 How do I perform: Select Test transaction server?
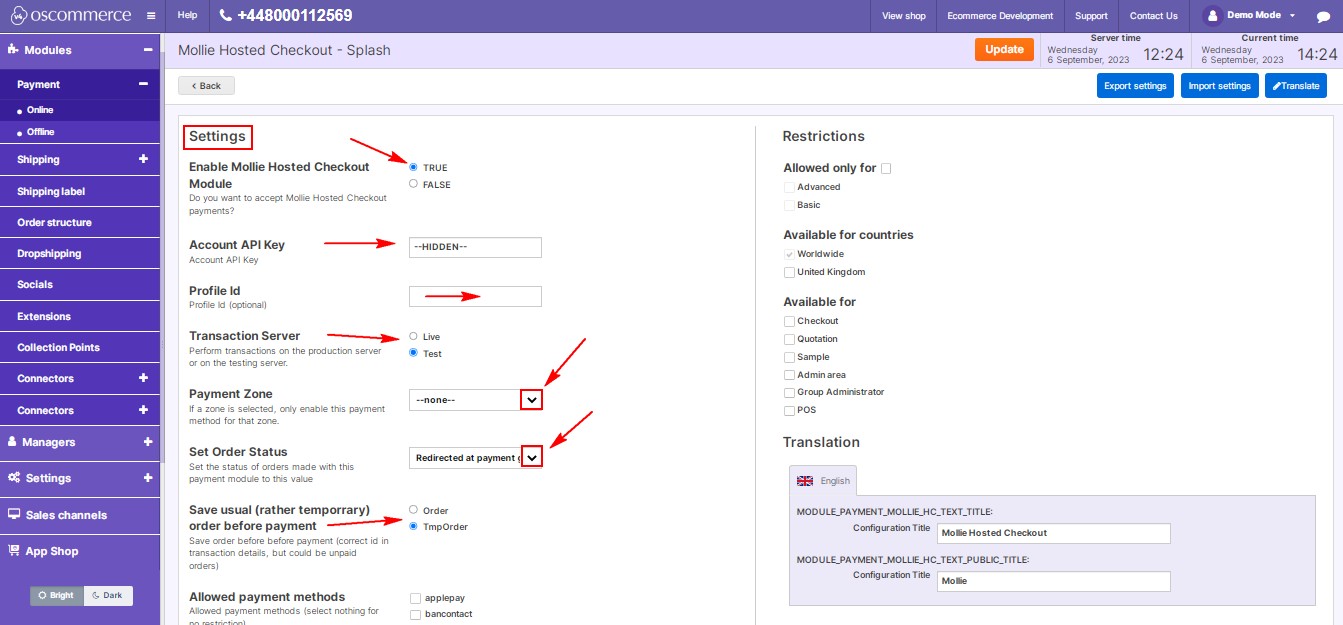tap(413, 353)
